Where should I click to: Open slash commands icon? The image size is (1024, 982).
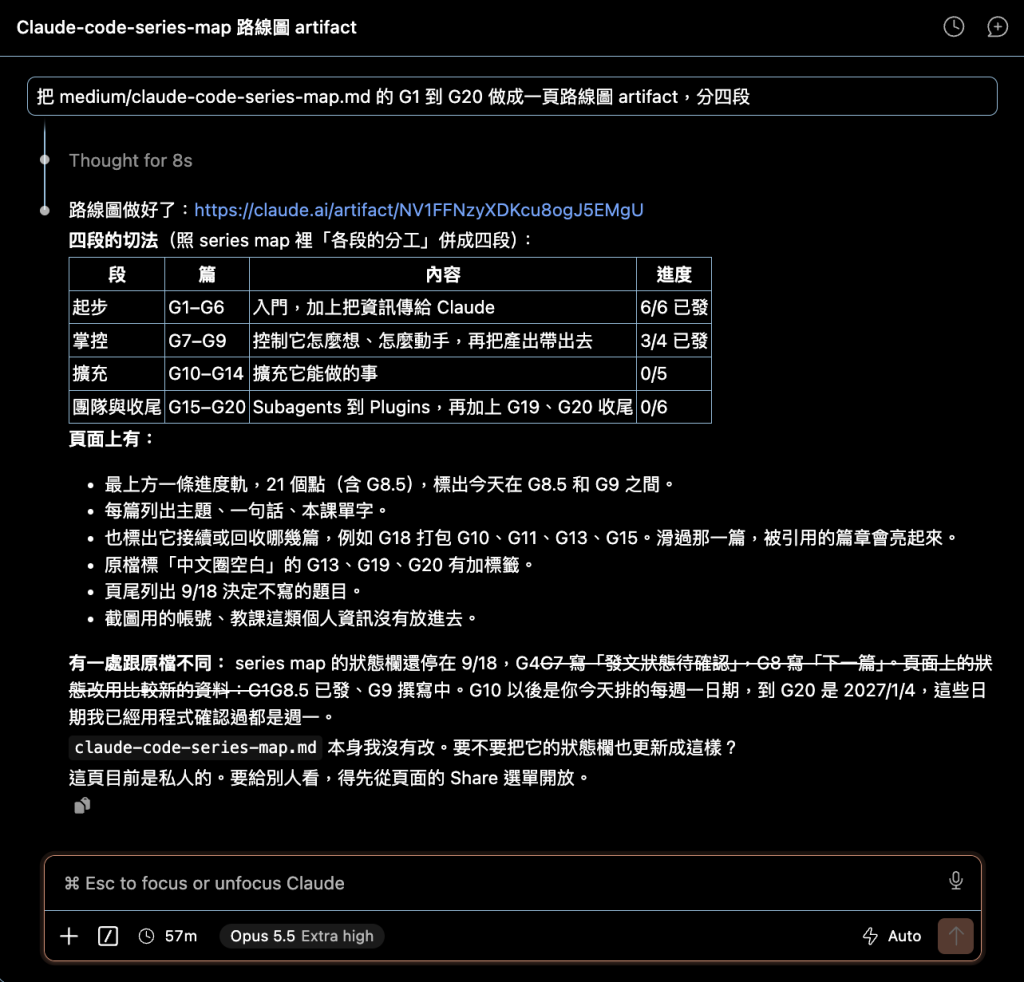point(108,936)
